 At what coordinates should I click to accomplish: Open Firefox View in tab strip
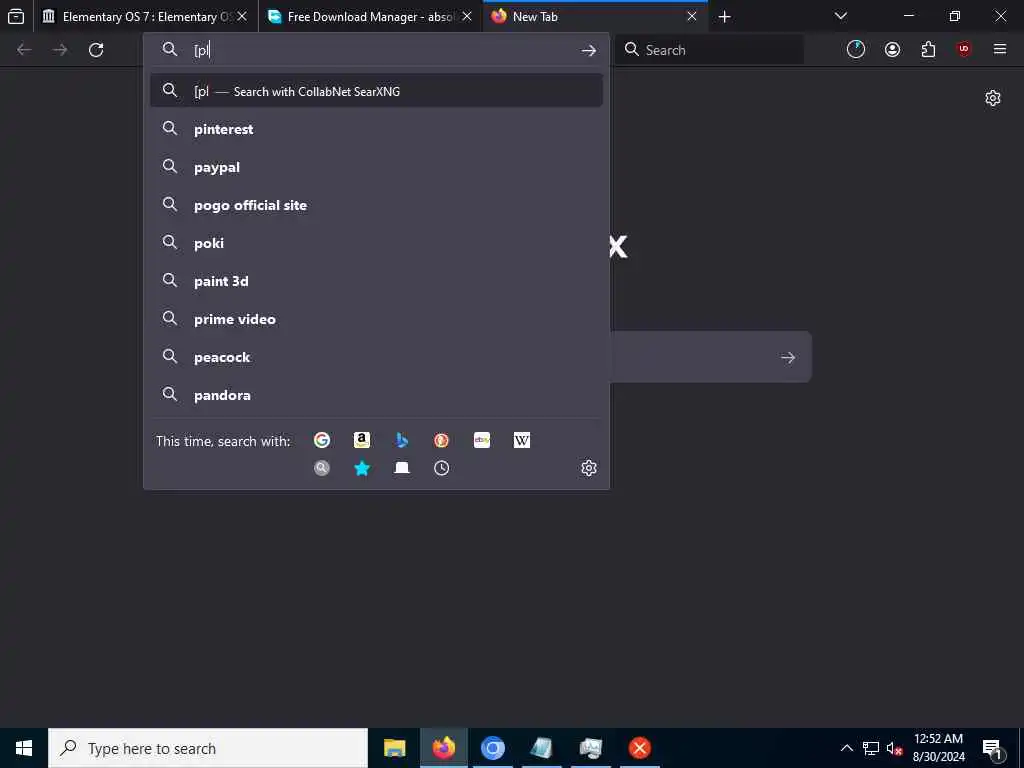click(16, 16)
